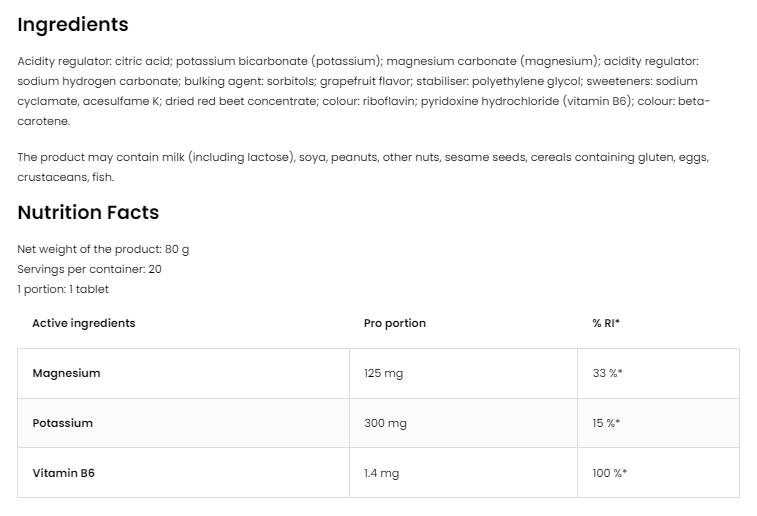The image size is (757, 516).
Task: Click the 33 %* reference intake value
Action: click(607, 373)
